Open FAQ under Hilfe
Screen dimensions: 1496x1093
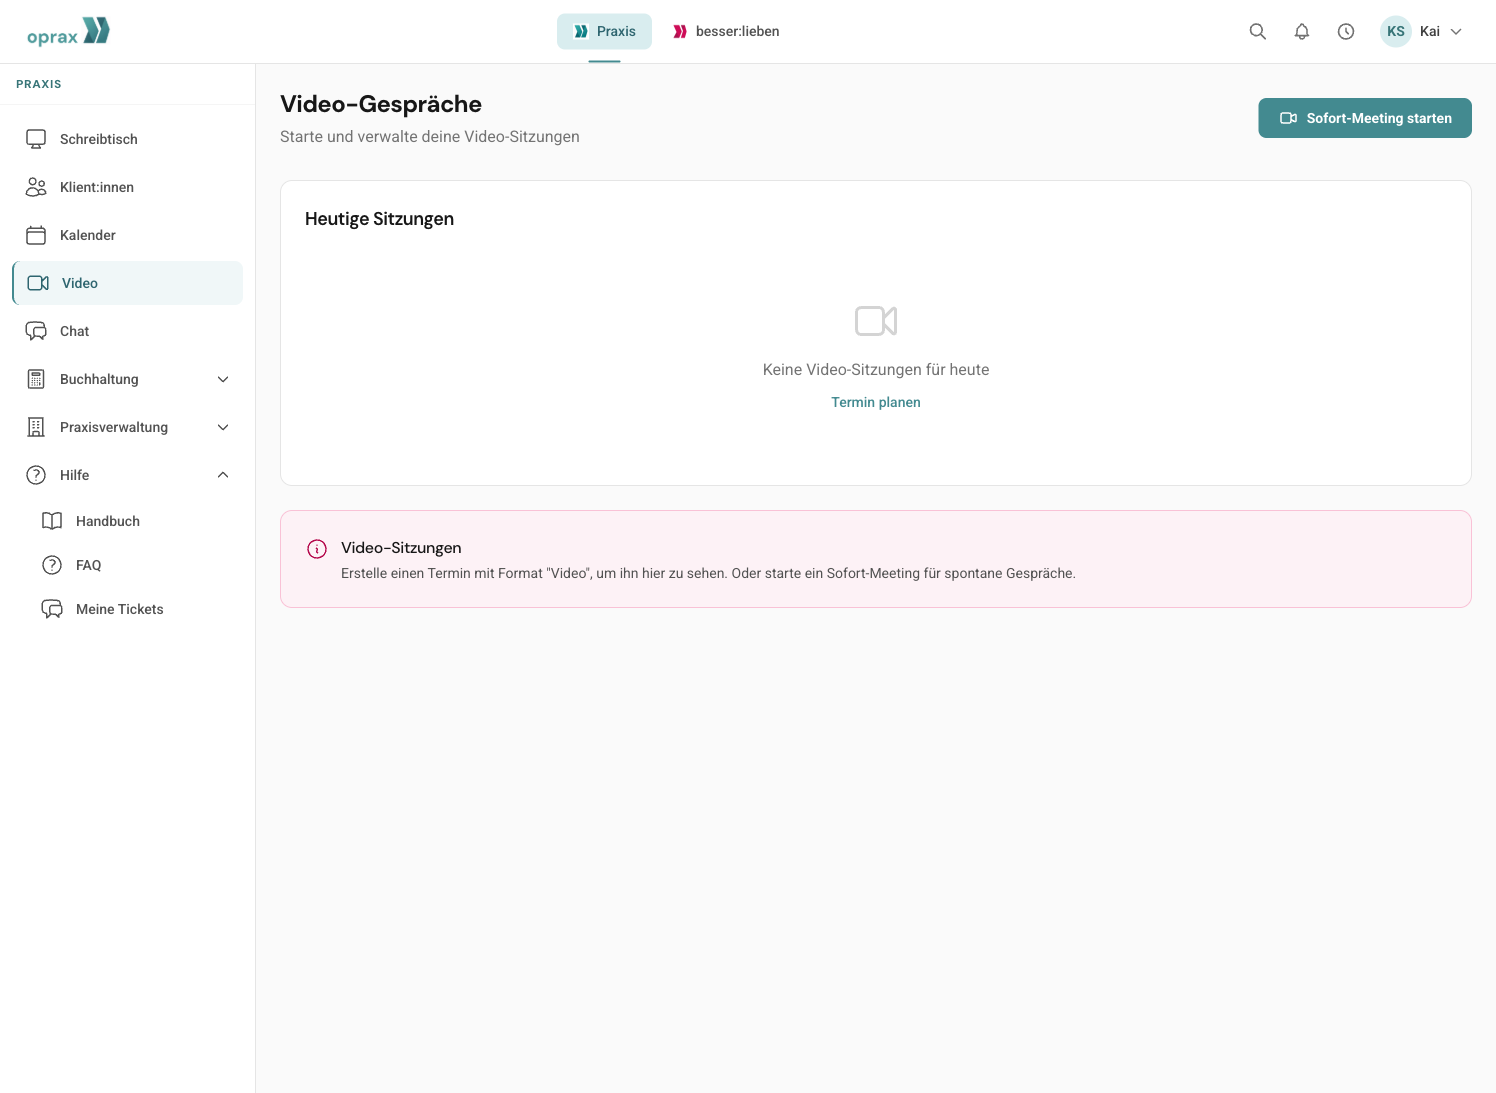135,565
